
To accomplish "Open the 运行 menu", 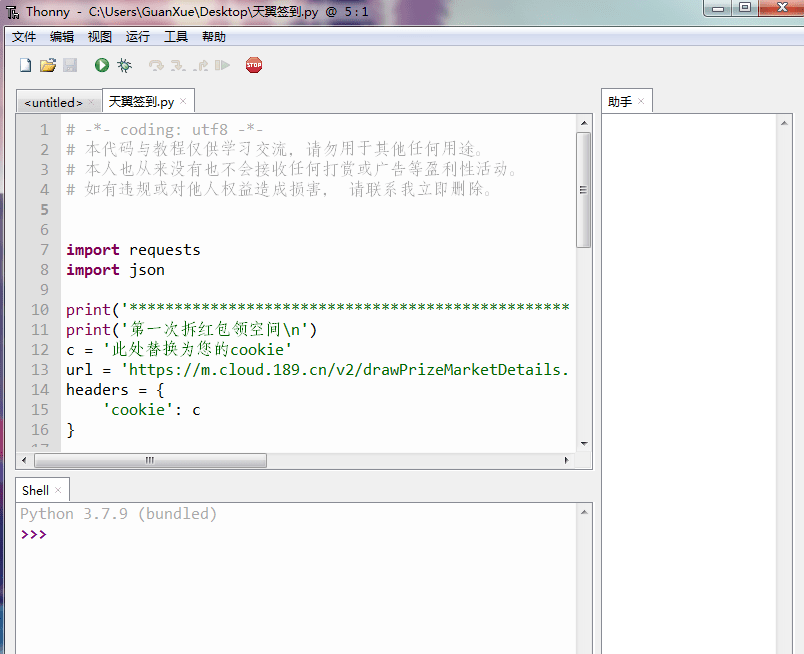I will [x=137, y=37].
